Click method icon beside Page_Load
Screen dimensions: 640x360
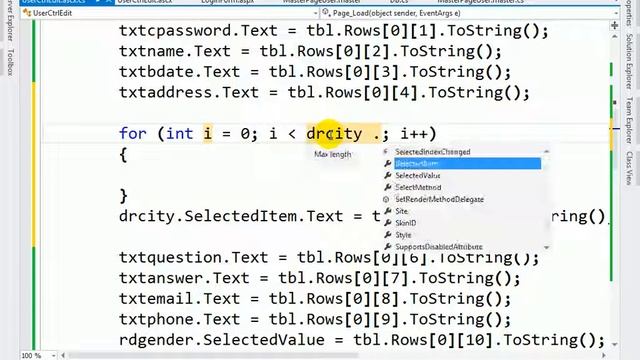point(326,13)
